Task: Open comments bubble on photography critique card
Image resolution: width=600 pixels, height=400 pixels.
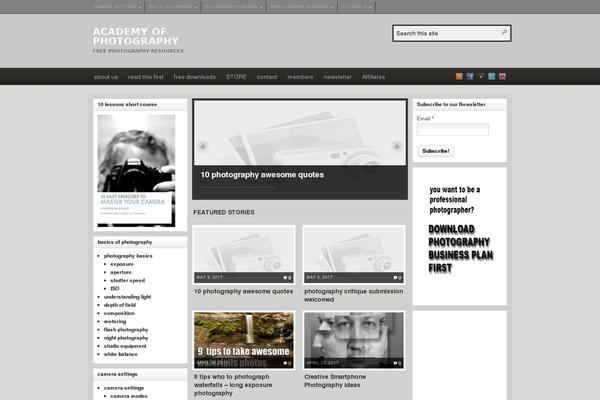Action: click(x=397, y=278)
